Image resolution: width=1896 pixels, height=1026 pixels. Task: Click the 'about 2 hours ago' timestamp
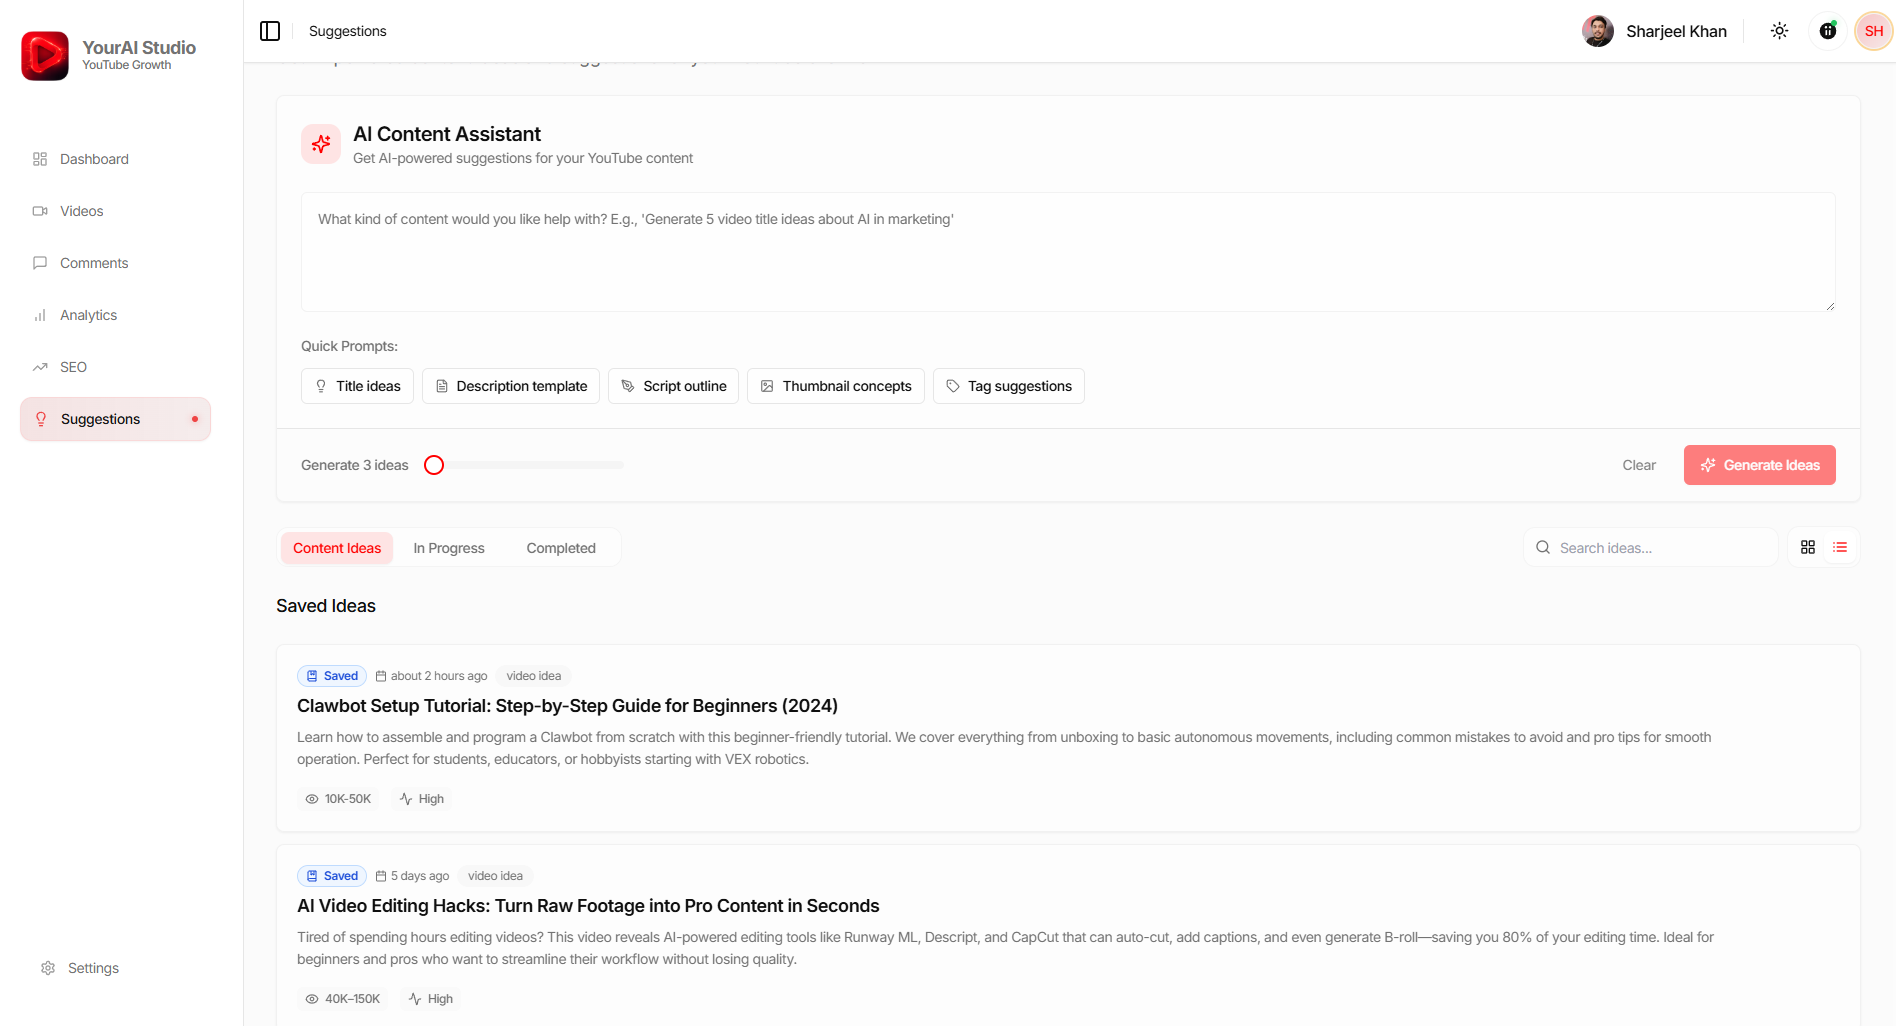point(431,676)
